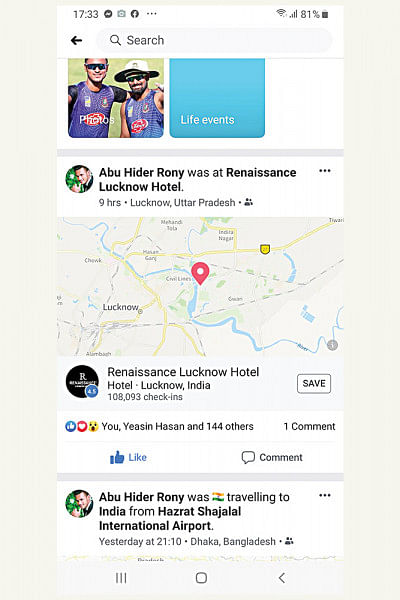Viewport: 400px width, 600px height.
Task: Open Hazrat Shajalal International Airport link
Action: coord(170,518)
